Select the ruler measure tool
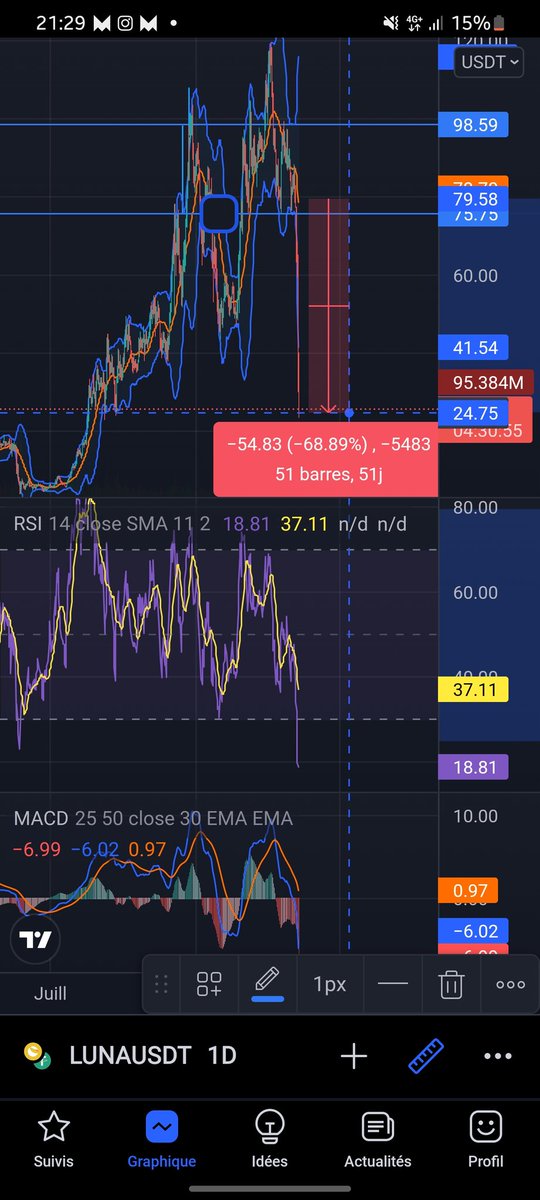 (x=427, y=1056)
